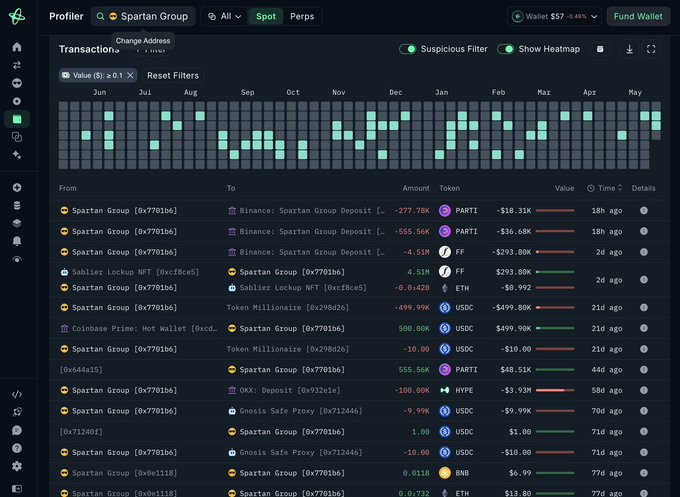Click the swap arrows sidebar icon
The width and height of the screenshot is (680, 497).
pos(17,65)
